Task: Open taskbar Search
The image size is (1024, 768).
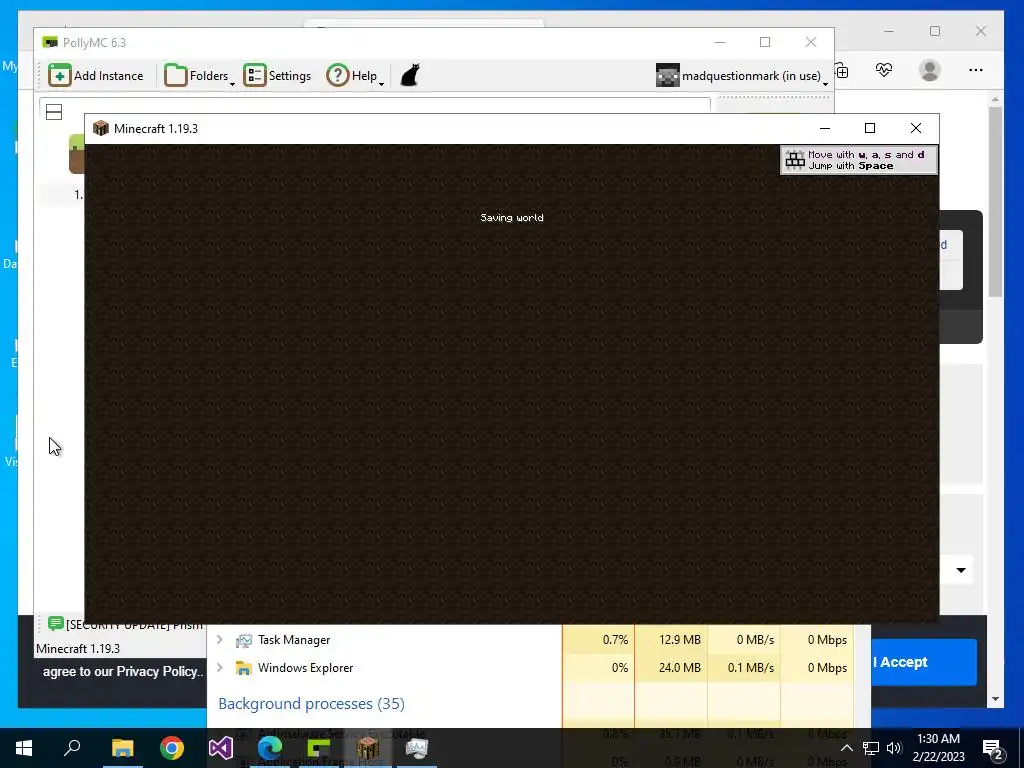Action: click(x=72, y=748)
